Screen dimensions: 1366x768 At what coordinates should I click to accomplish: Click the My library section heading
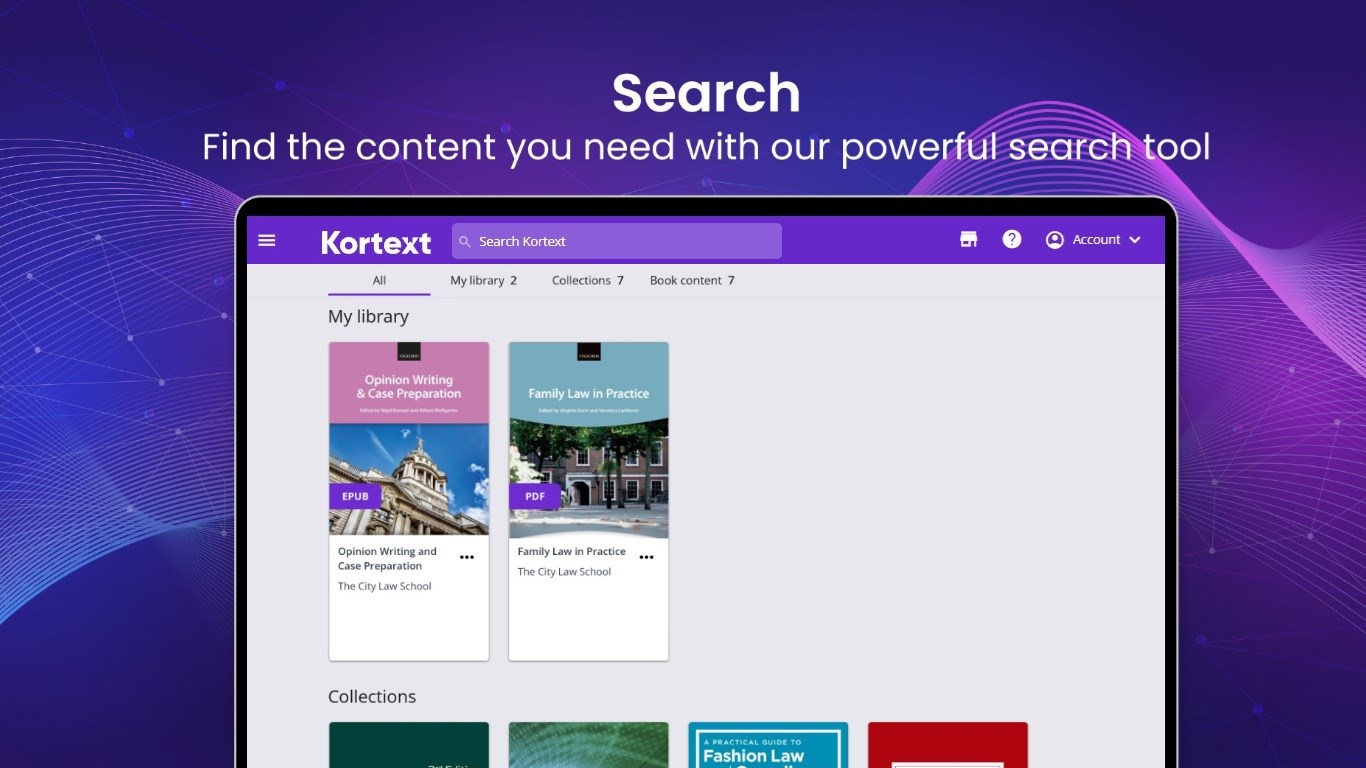pyautogui.click(x=368, y=317)
